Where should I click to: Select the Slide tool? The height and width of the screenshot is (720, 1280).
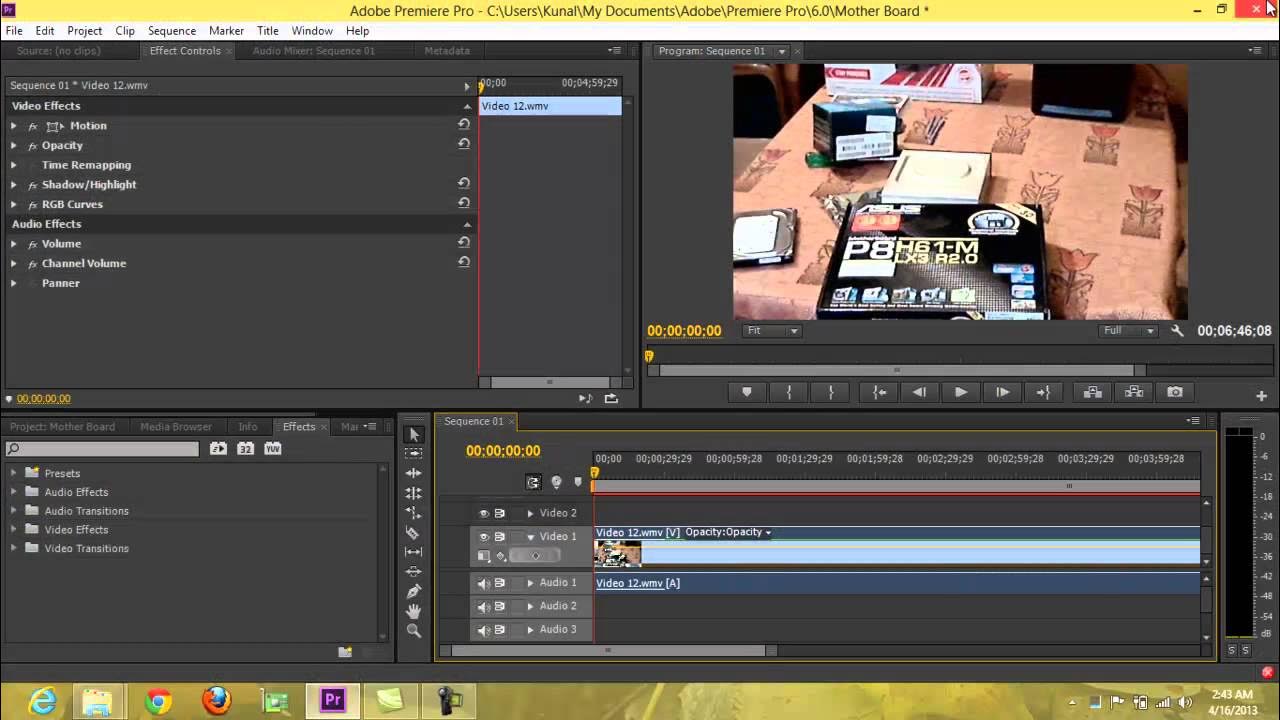414,571
